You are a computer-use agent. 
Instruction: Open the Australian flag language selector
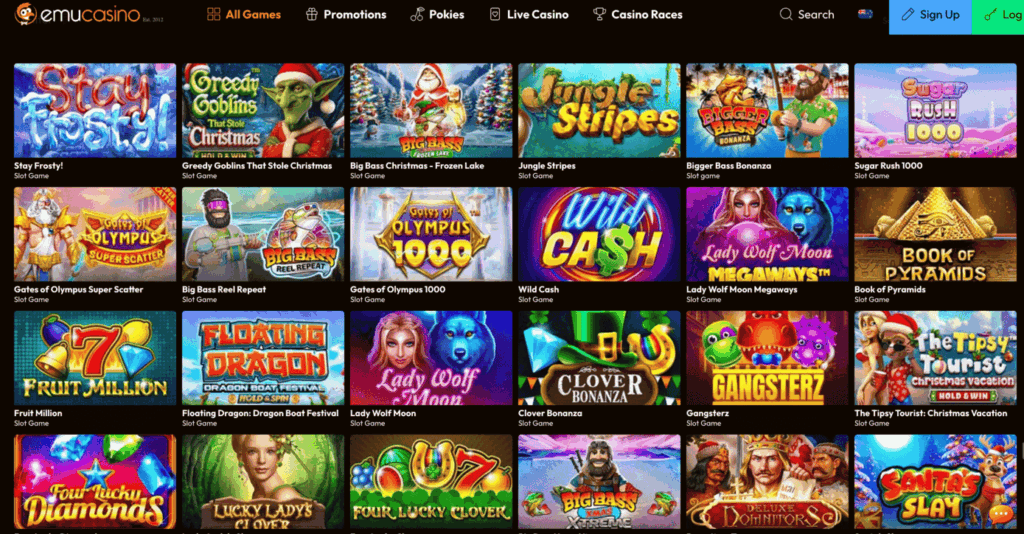point(865,14)
